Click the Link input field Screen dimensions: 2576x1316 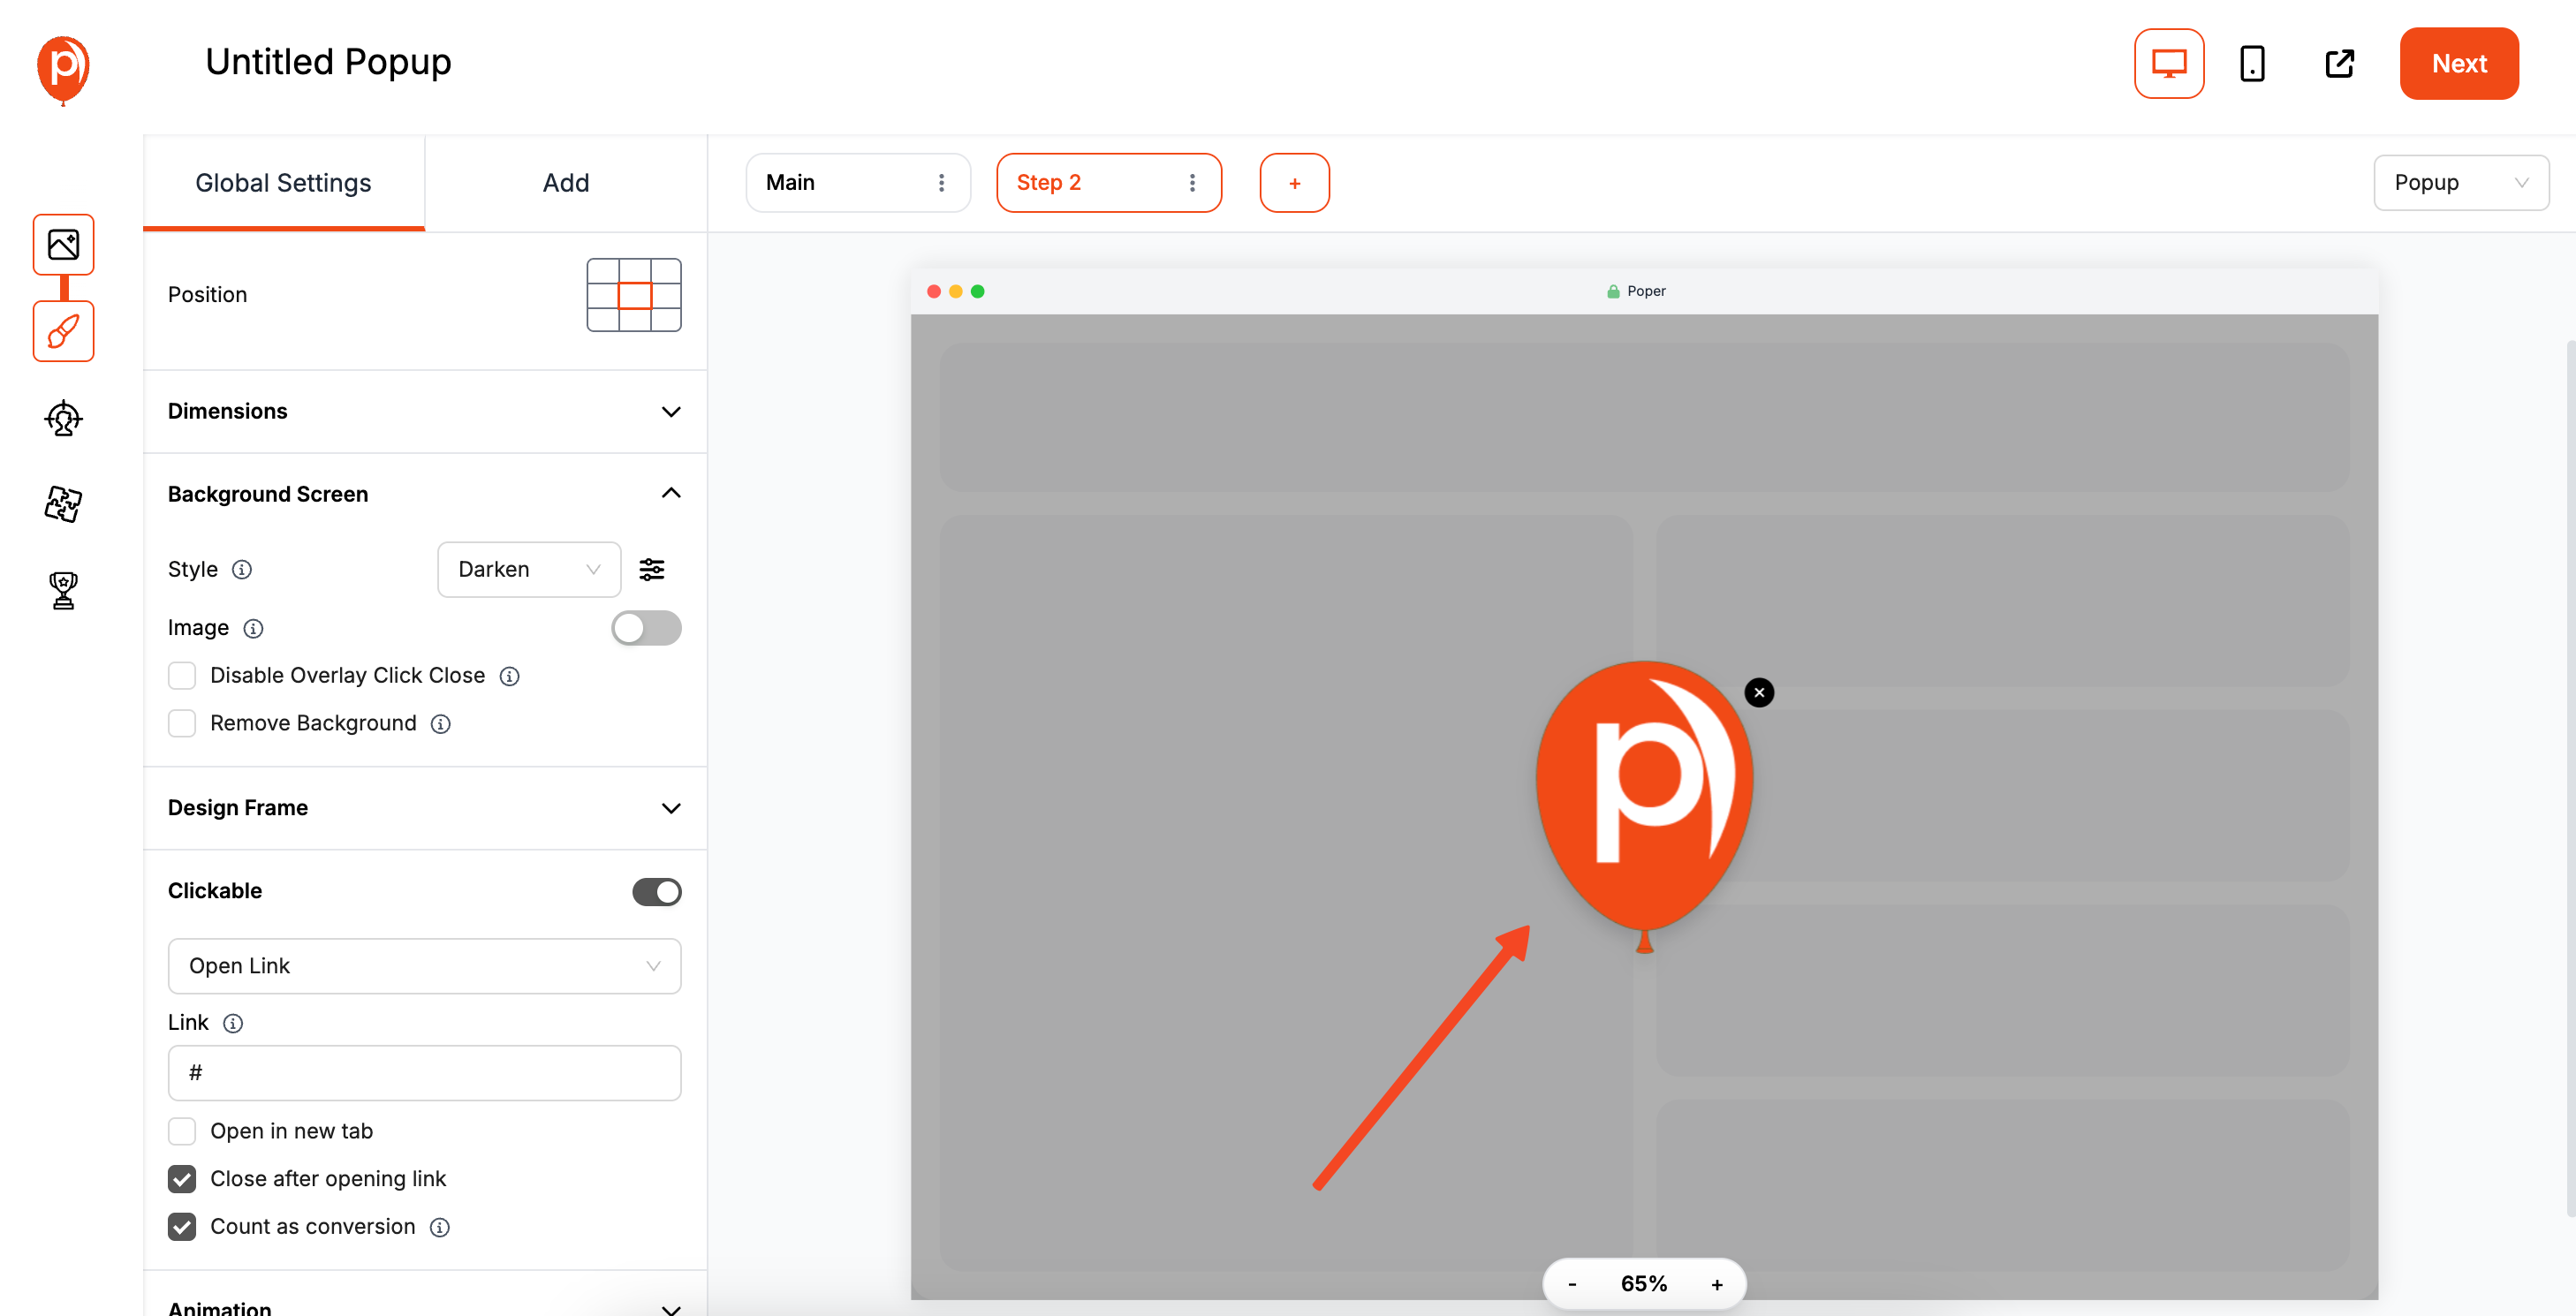click(x=424, y=1073)
